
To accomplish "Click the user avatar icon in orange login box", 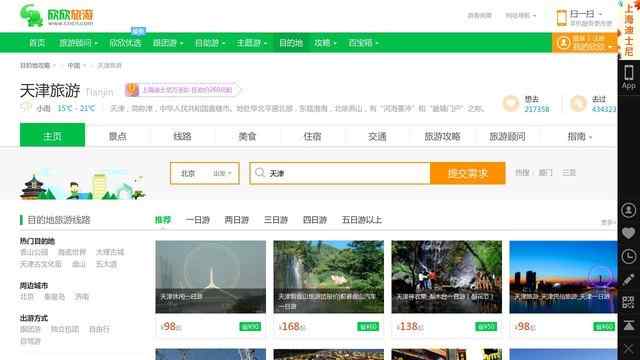I will [564, 43].
